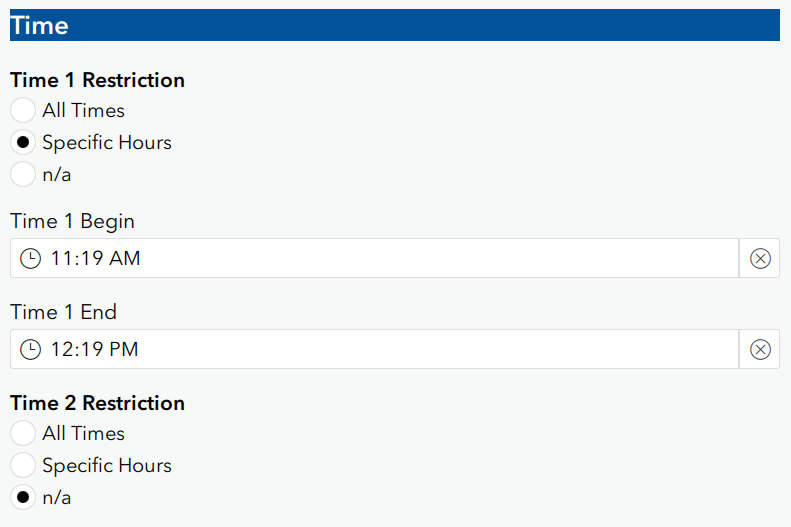Image resolution: width=791 pixels, height=527 pixels.
Task: Open time picker clock for Time 1 End
Action: pyautogui.click(x=31, y=349)
